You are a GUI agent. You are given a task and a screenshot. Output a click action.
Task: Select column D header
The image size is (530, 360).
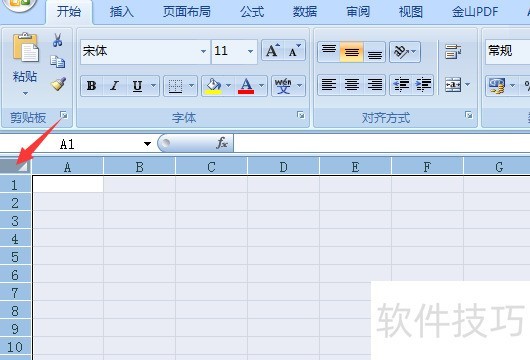[x=283, y=166]
